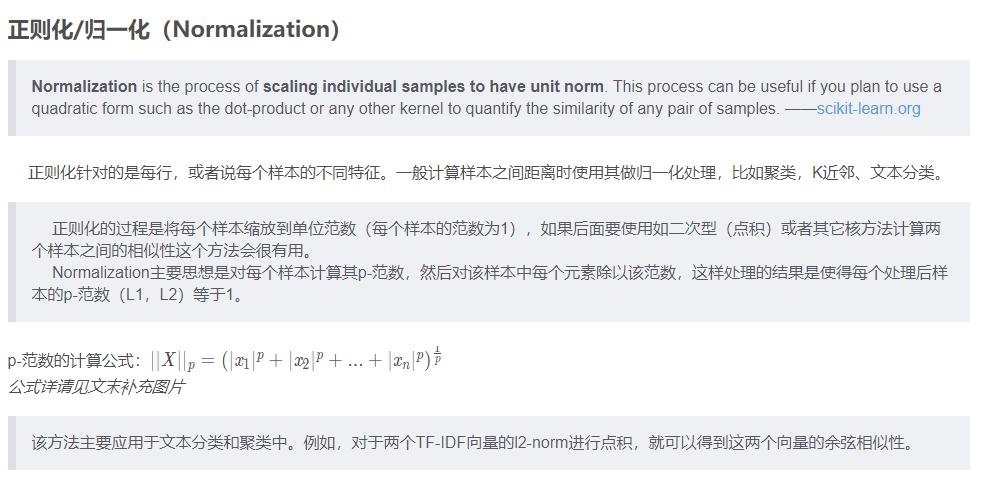Viewport: 981px width, 485px height.
Task: Click bold phrase 'scaling individual samples to have unit norm'
Action: [x=433, y=86]
